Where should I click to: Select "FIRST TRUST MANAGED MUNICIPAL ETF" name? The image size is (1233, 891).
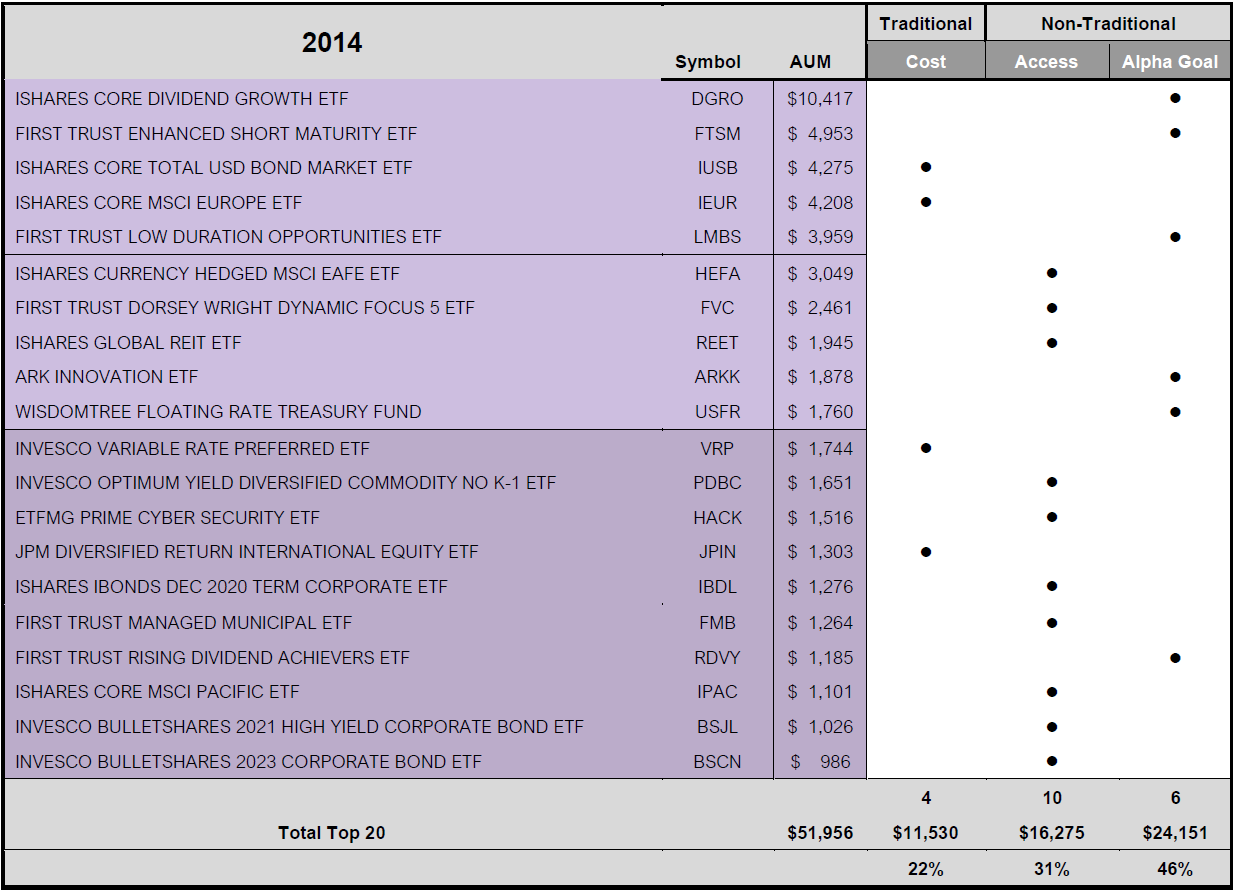point(184,622)
